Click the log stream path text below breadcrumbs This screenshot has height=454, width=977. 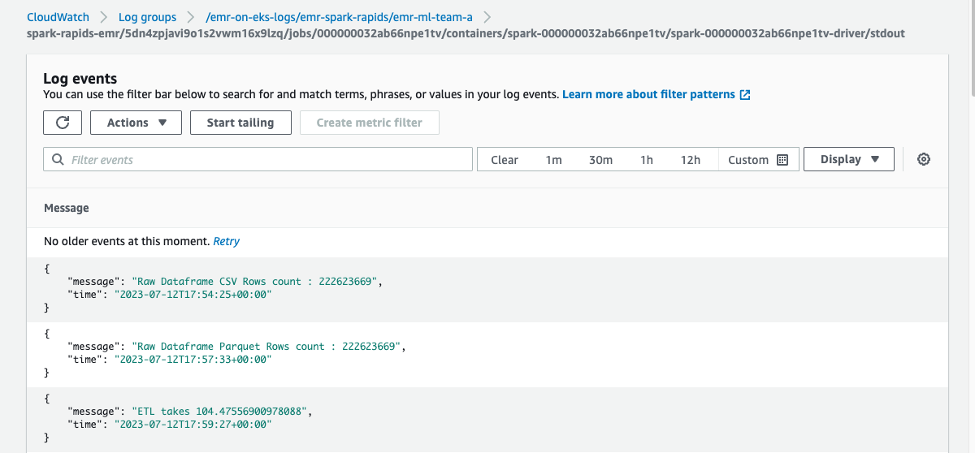pos(465,33)
